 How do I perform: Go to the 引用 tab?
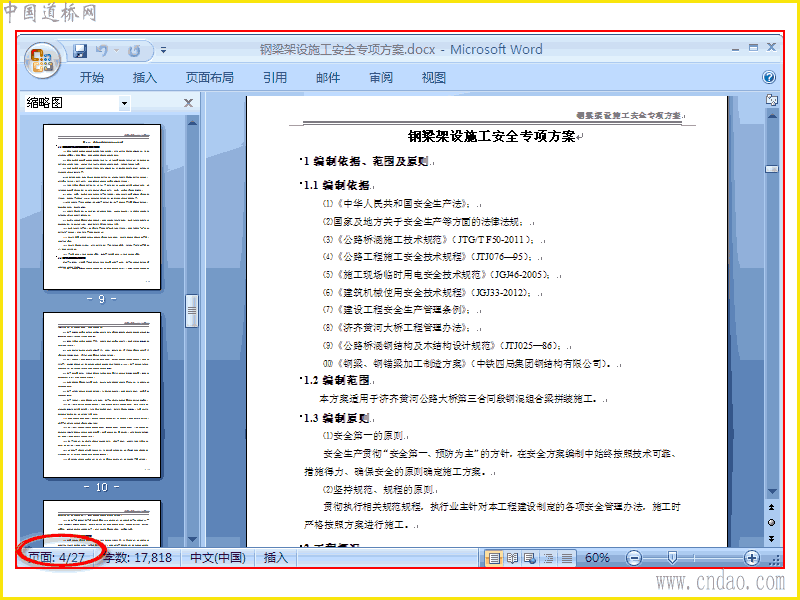[275, 78]
